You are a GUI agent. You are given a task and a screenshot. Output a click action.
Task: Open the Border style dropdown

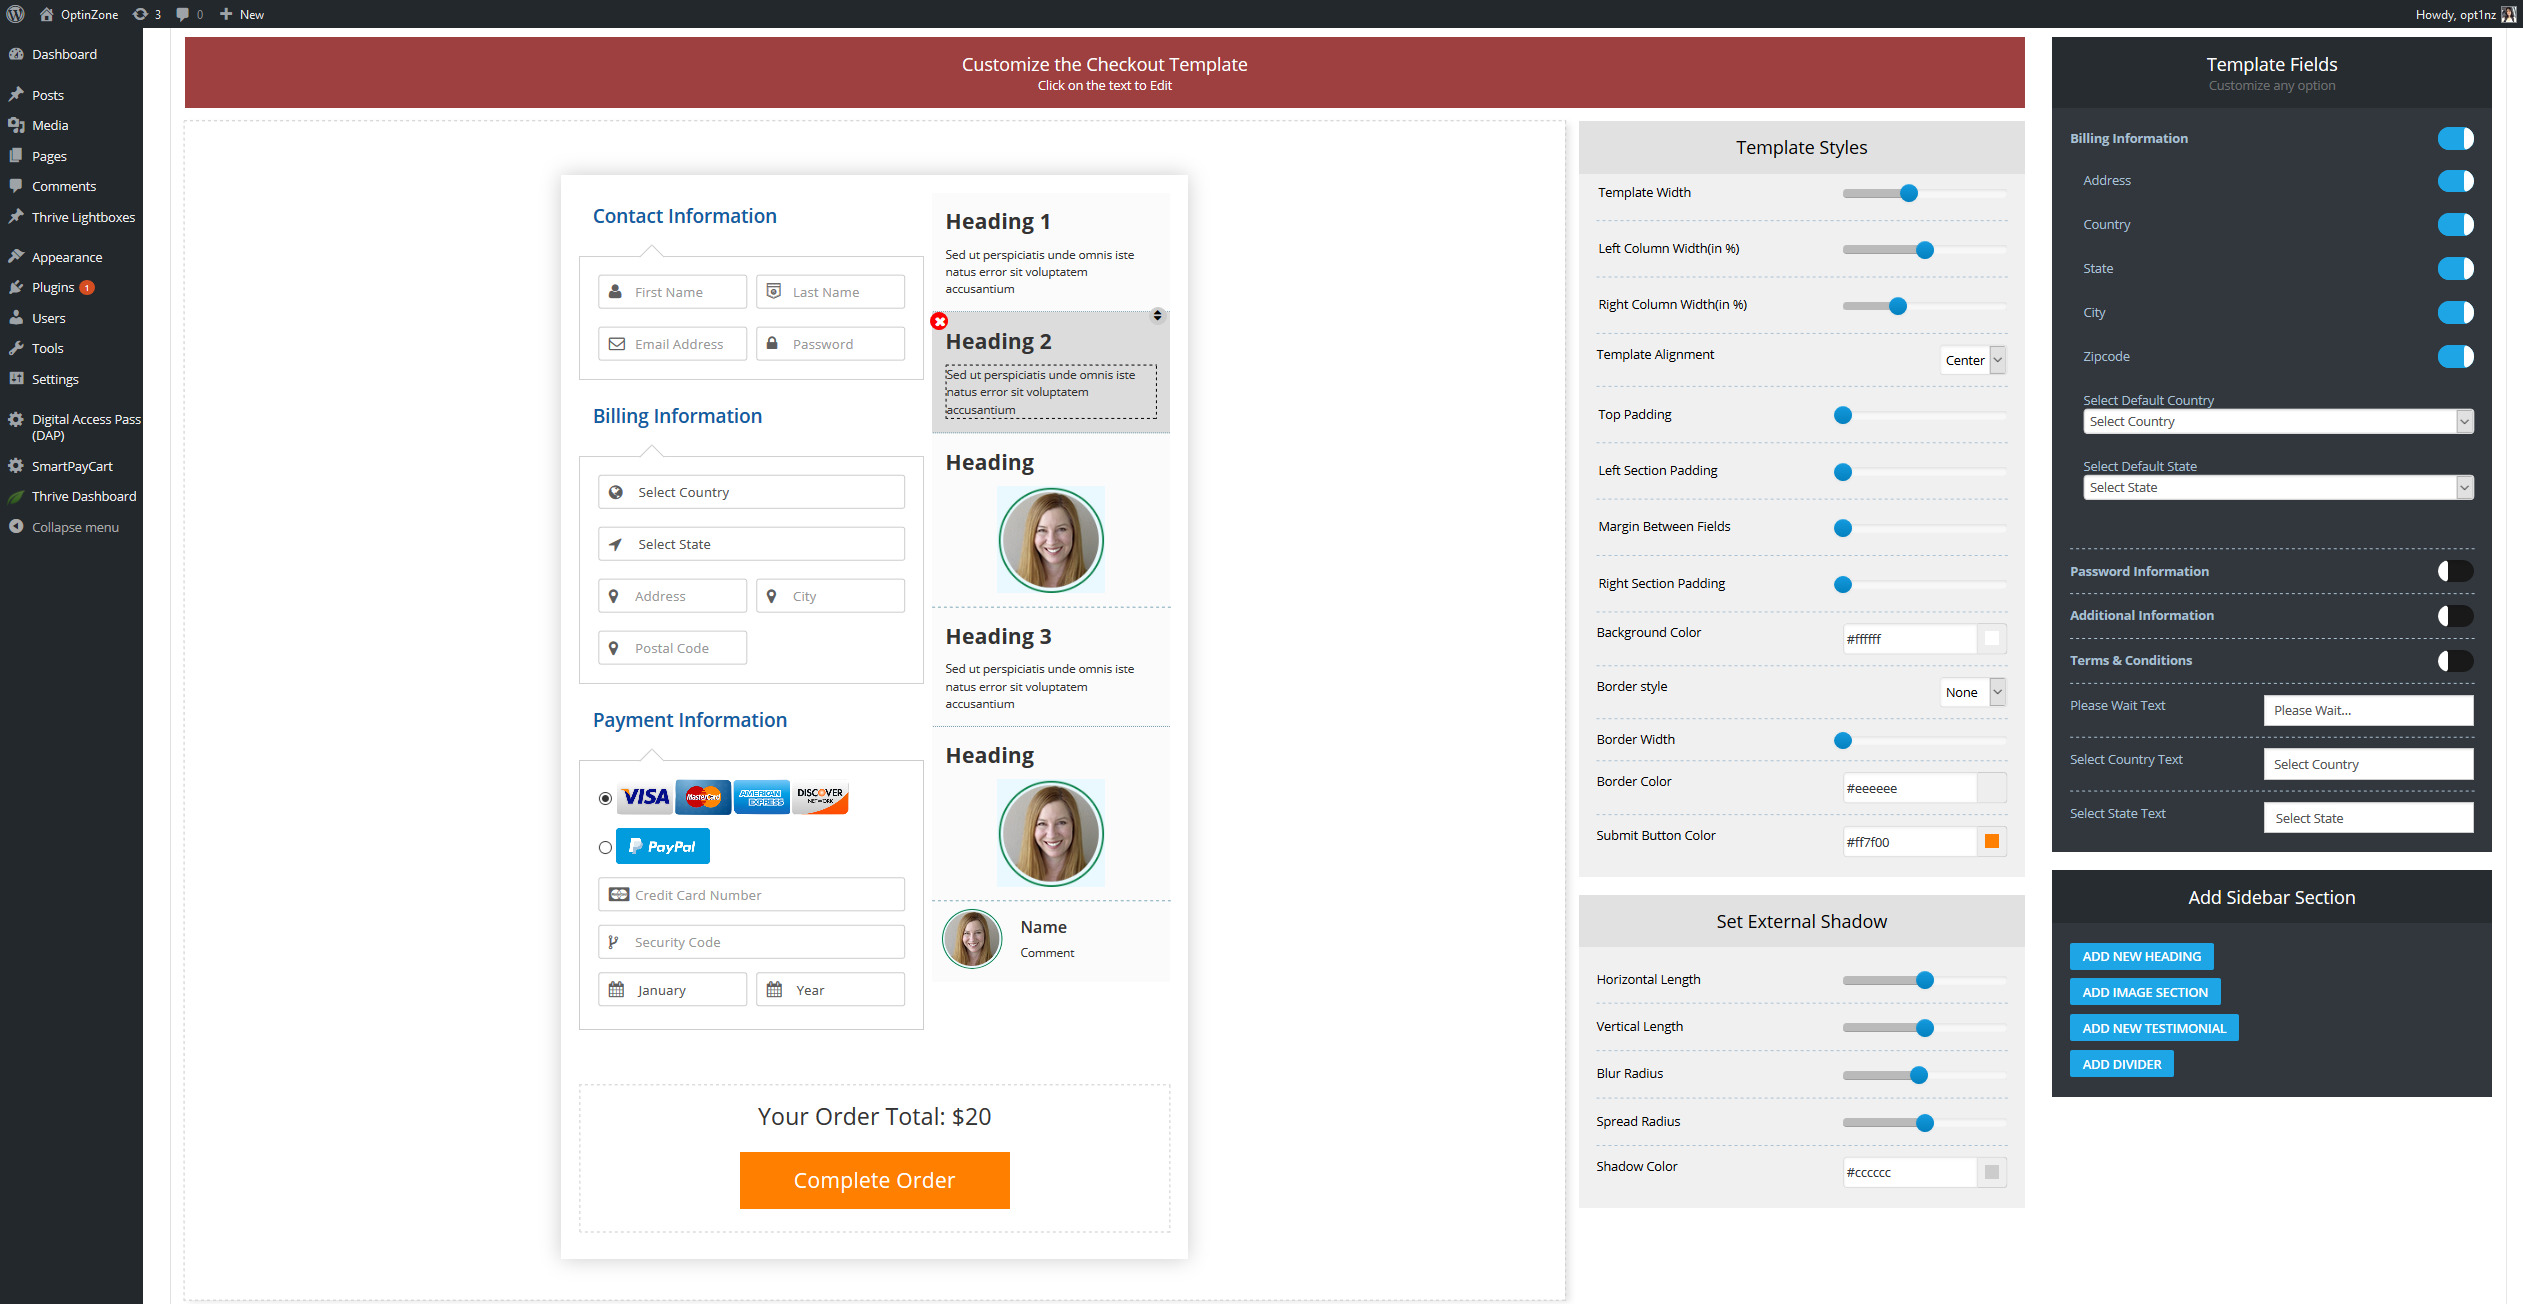pyautogui.click(x=1973, y=692)
